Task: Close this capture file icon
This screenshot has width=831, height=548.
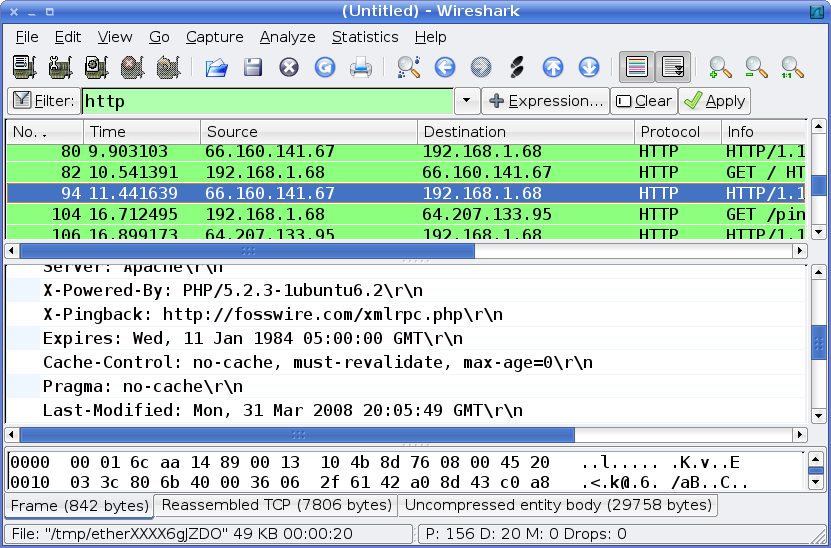Action: pyautogui.click(x=289, y=67)
